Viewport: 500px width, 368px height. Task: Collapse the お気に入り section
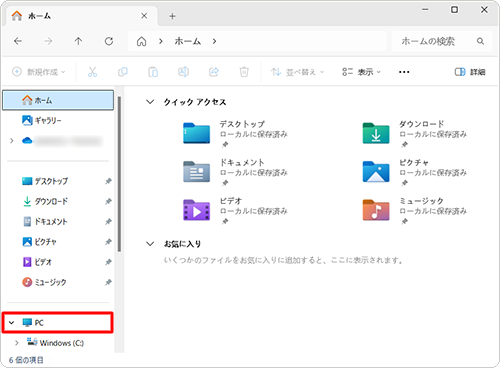click(150, 244)
